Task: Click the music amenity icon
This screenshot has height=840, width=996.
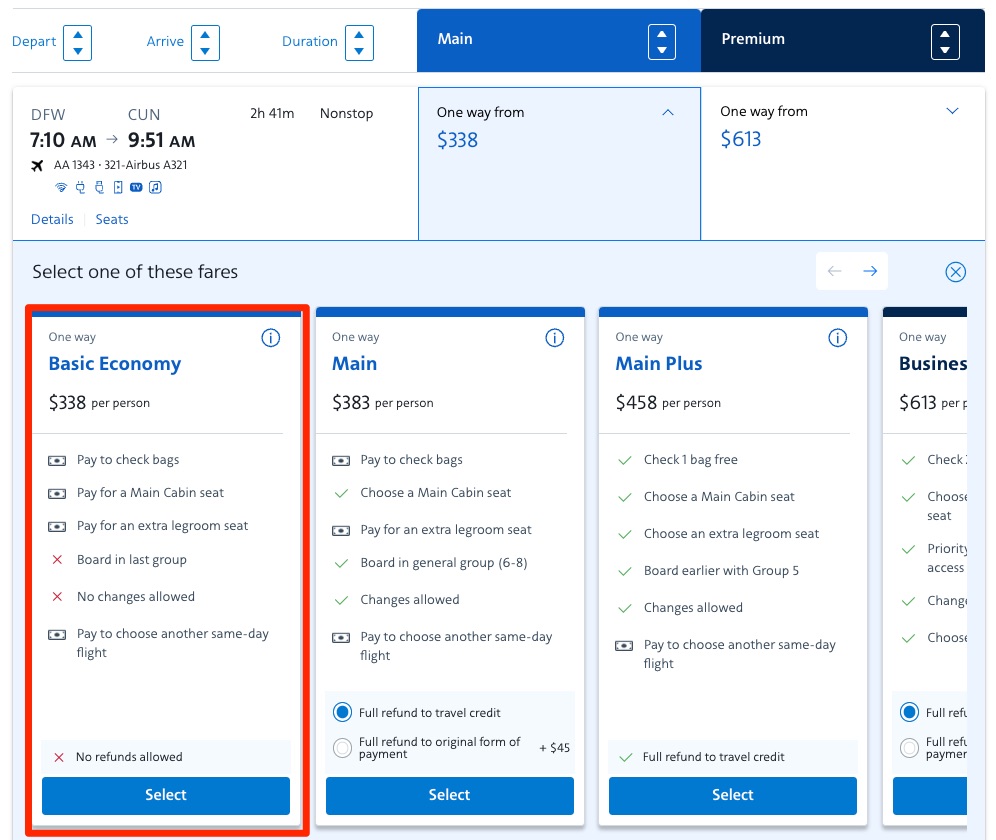Action: (x=155, y=187)
